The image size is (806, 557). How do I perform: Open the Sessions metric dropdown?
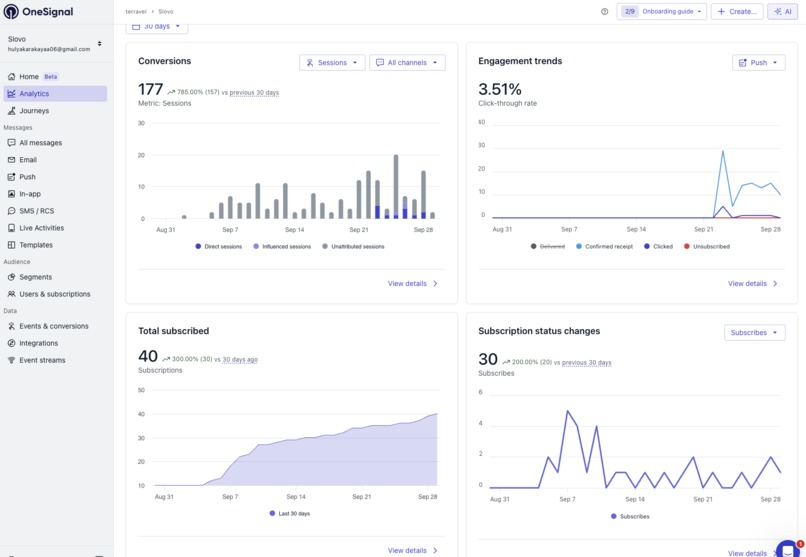(332, 63)
